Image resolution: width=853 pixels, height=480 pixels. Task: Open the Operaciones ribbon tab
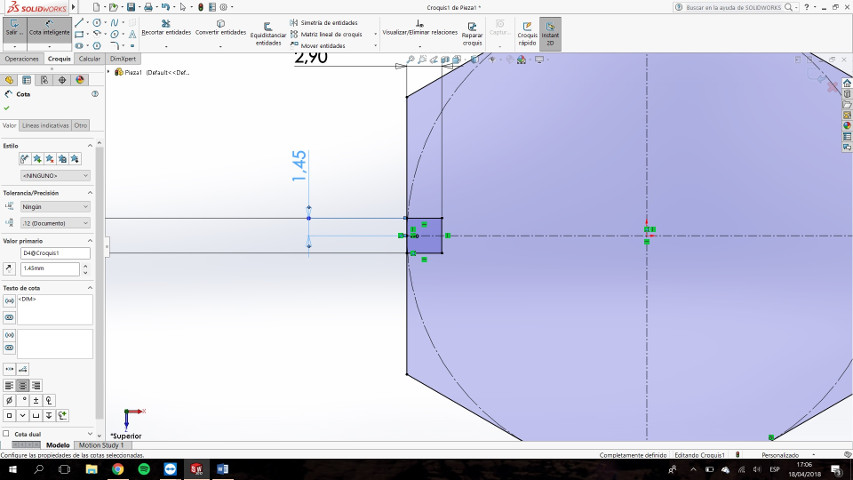pos(22,59)
